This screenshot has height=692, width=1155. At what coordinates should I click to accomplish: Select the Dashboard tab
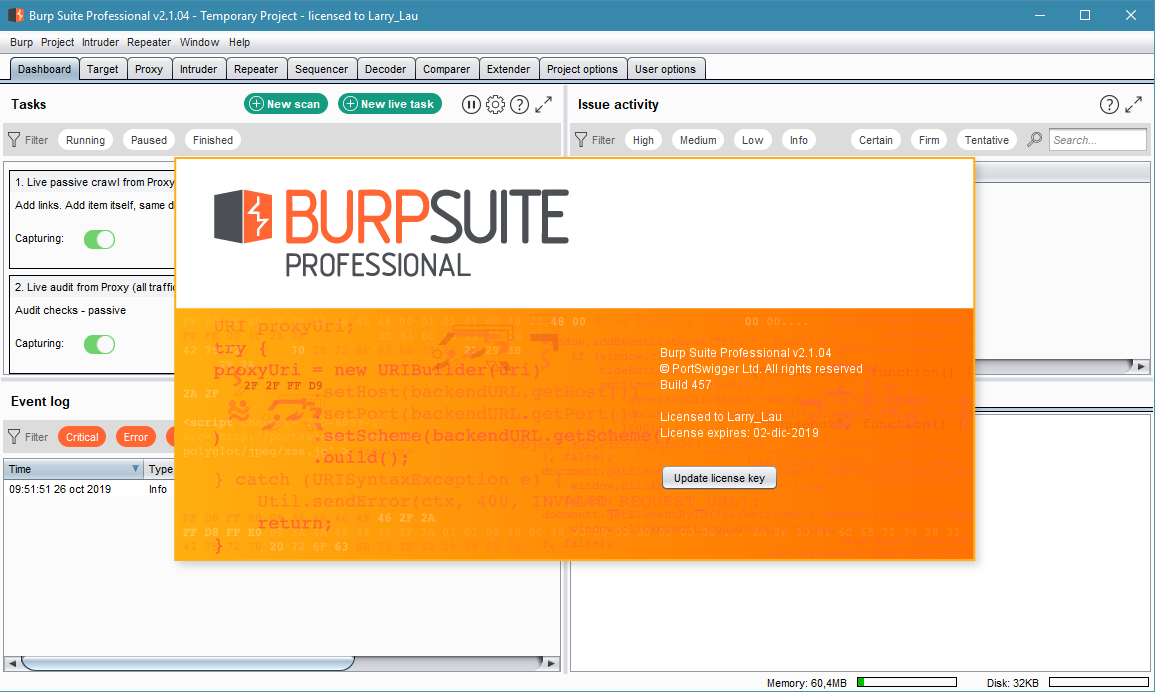(44, 69)
